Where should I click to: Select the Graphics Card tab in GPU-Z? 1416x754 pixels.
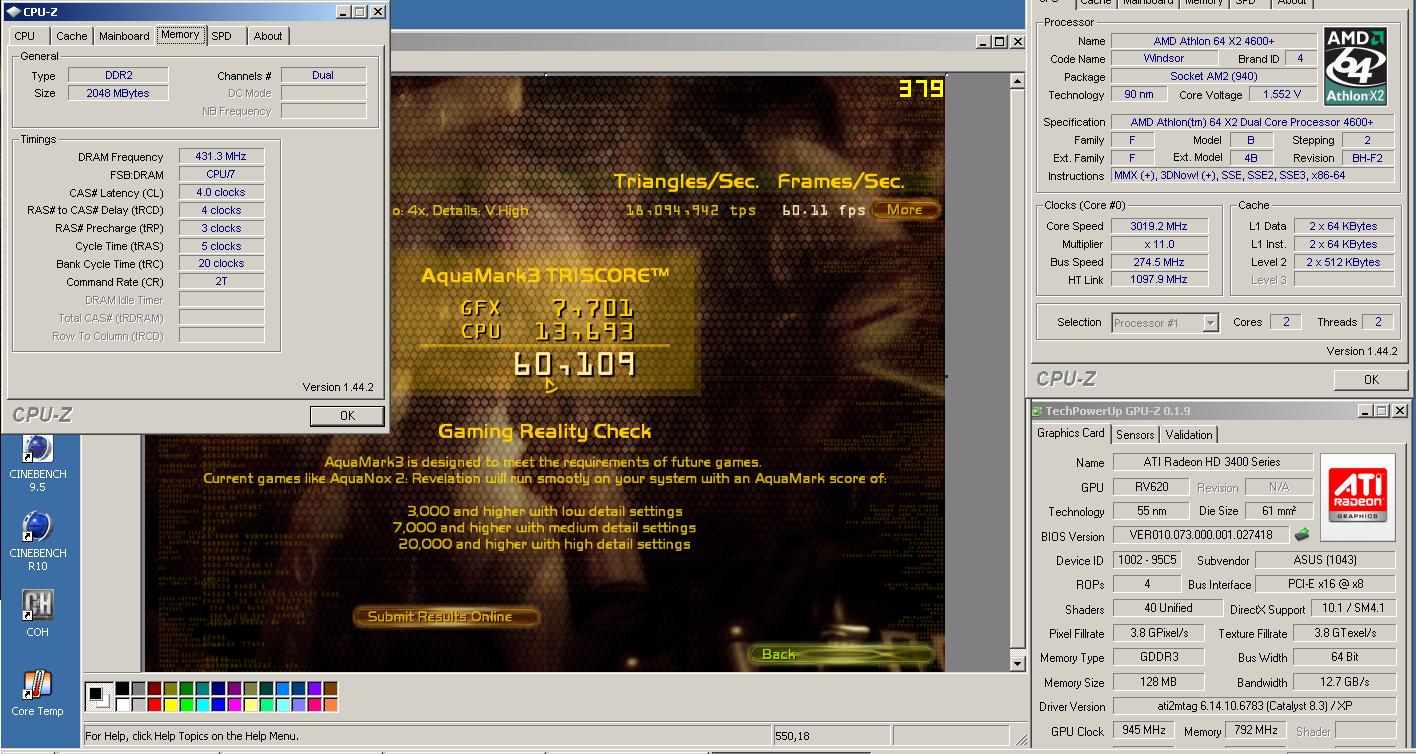click(1071, 433)
